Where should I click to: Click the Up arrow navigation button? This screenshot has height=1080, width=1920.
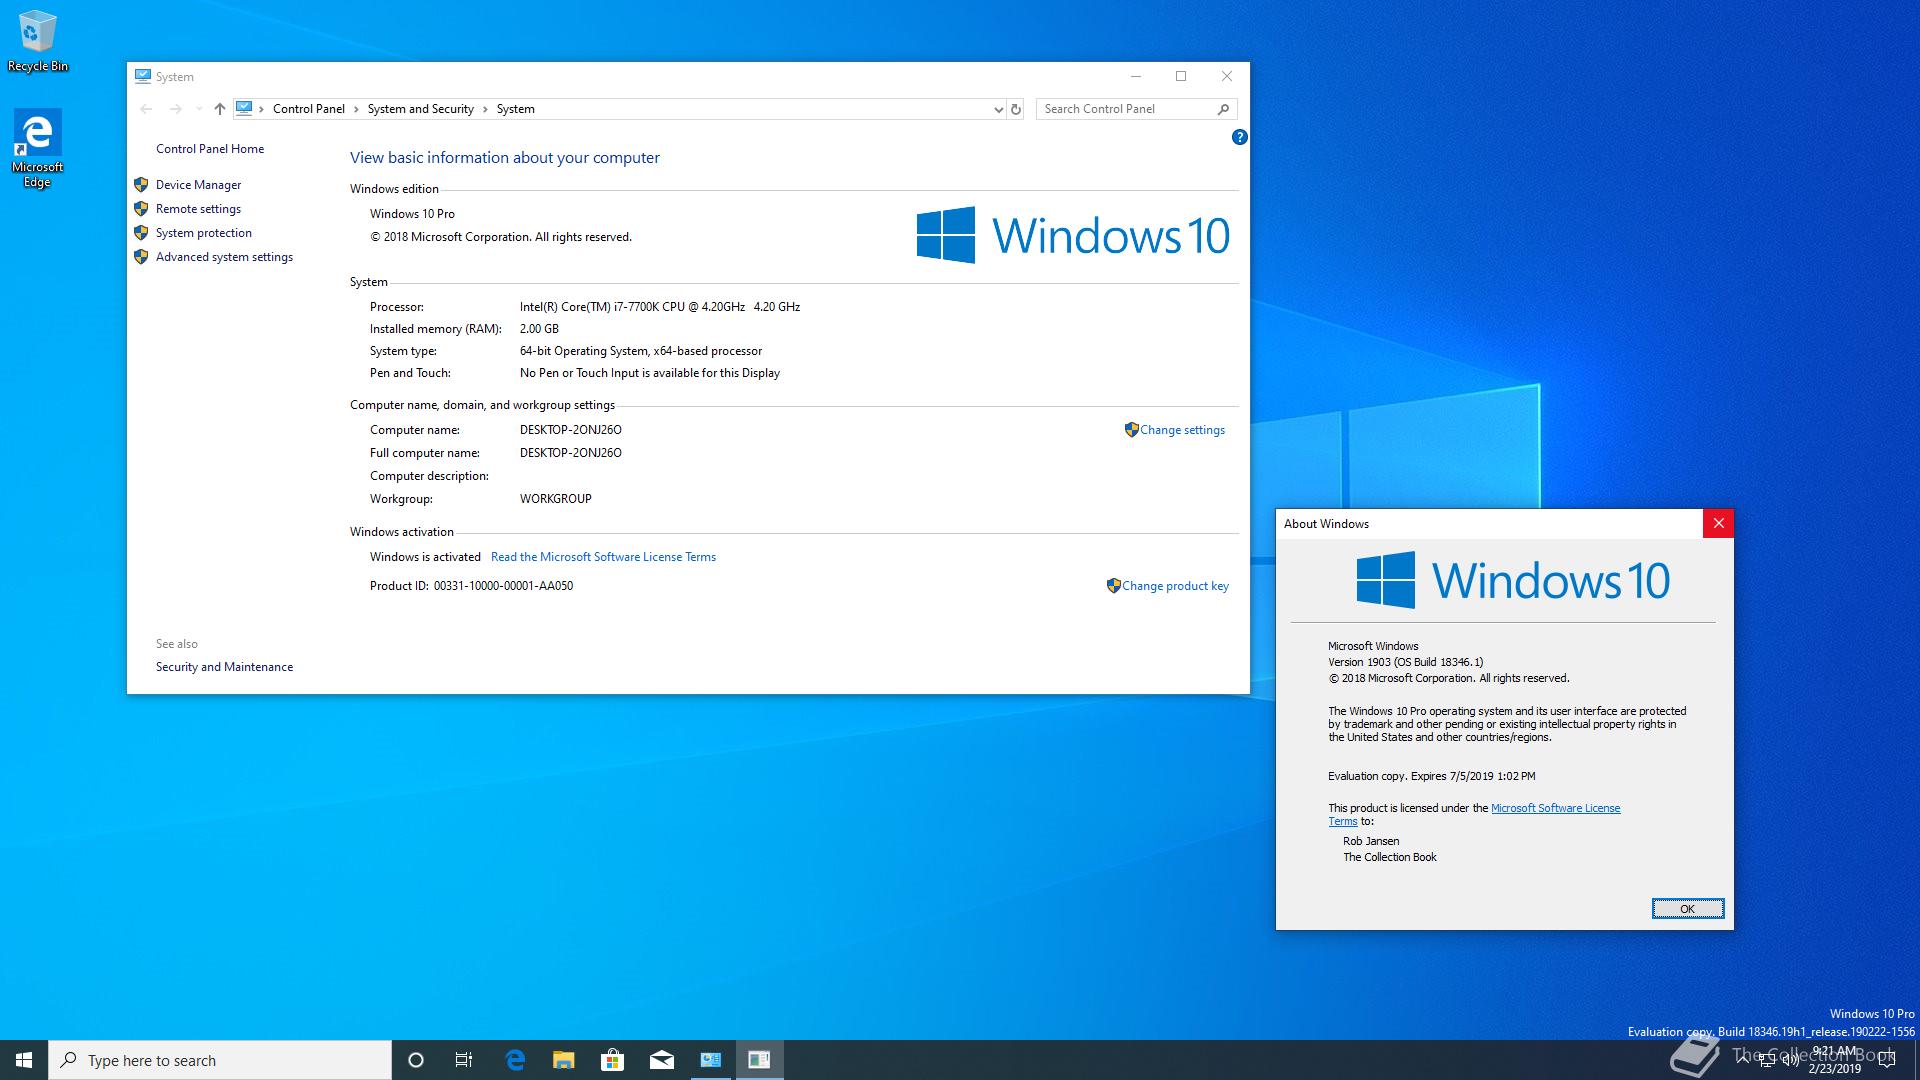pos(220,109)
